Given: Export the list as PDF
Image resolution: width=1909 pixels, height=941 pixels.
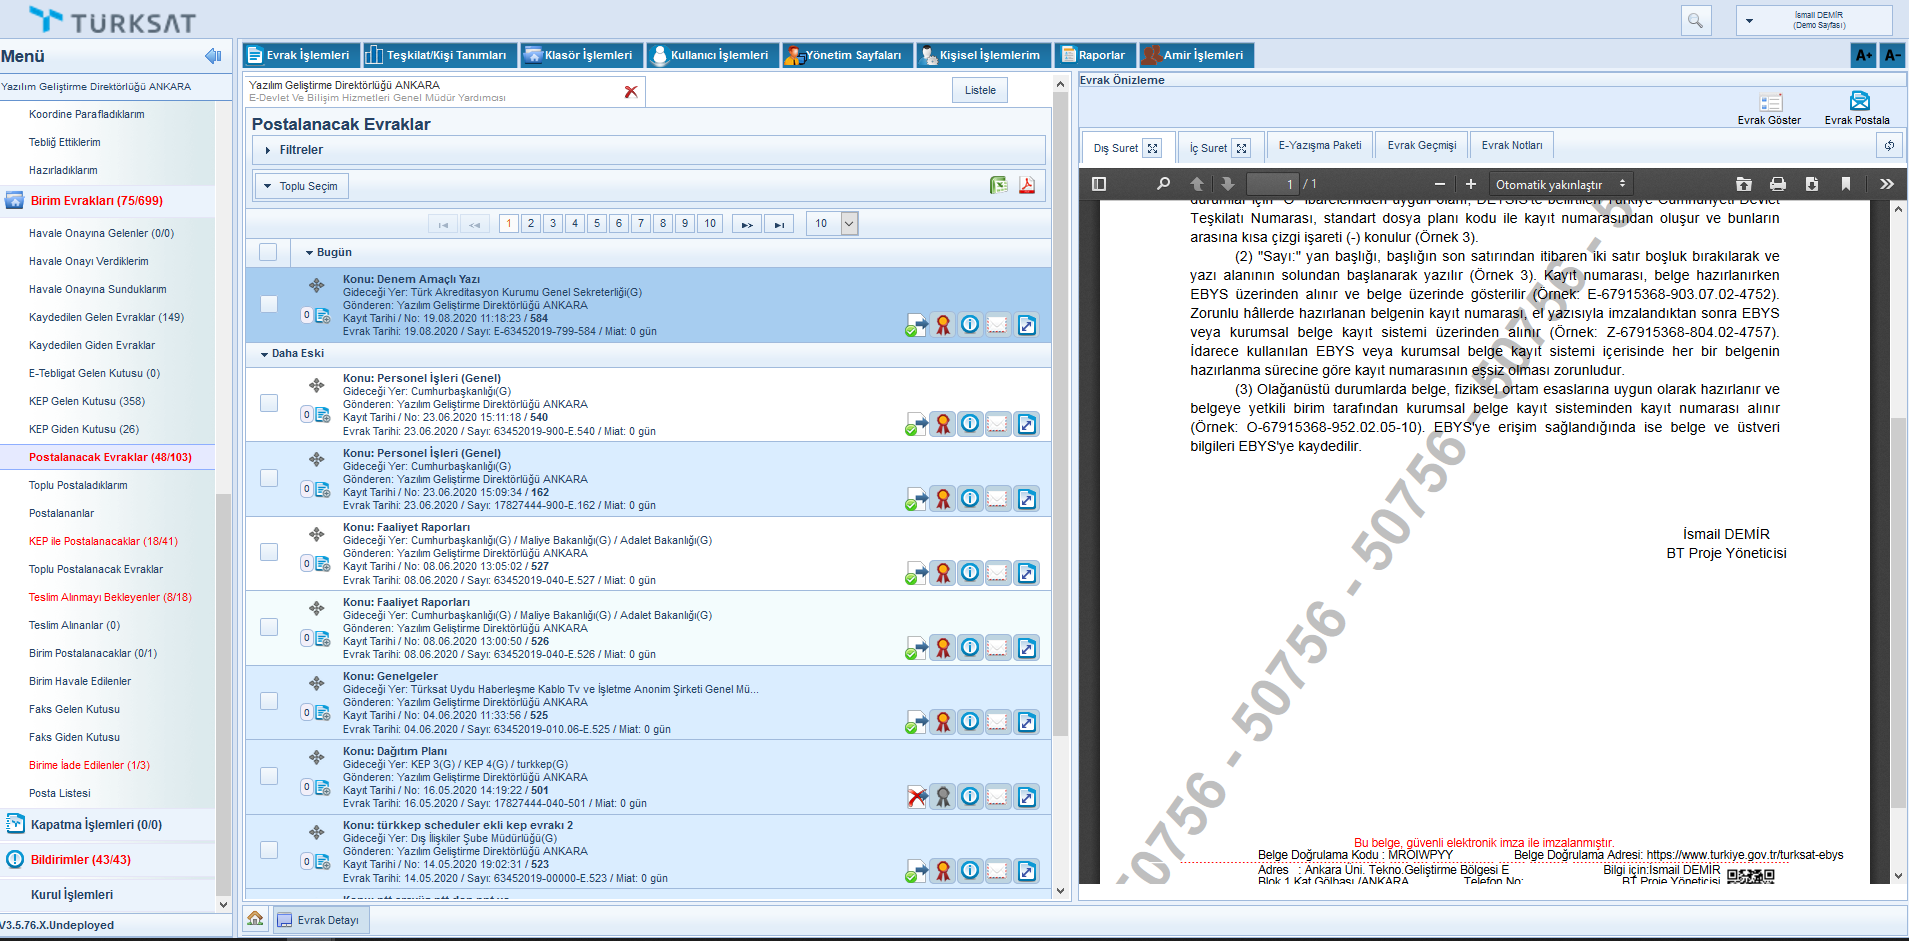Looking at the screenshot, I should 1026,185.
